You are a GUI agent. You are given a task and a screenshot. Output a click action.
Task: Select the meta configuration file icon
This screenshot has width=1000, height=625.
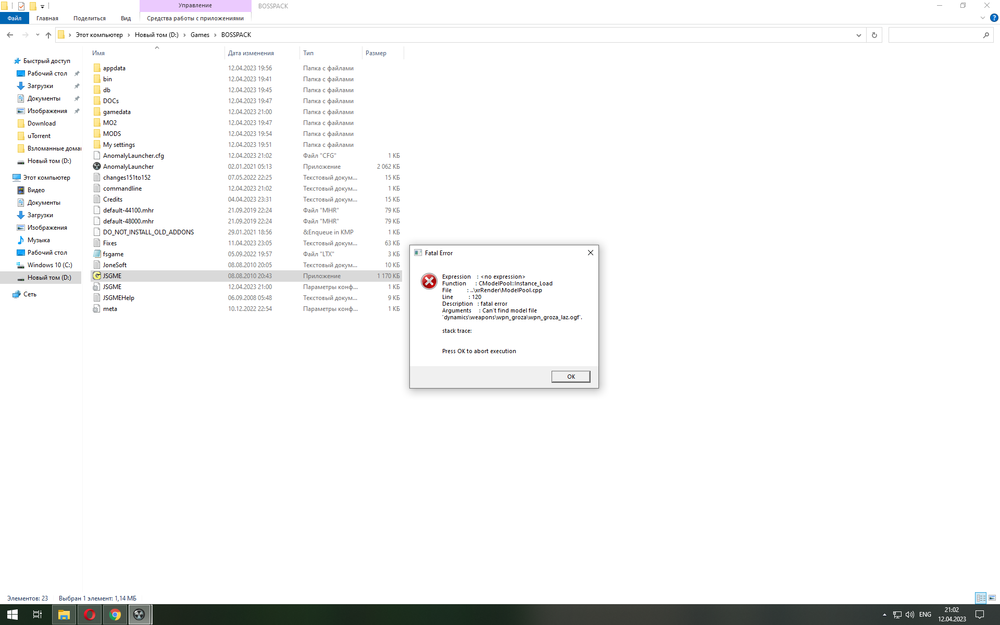click(x=97, y=309)
